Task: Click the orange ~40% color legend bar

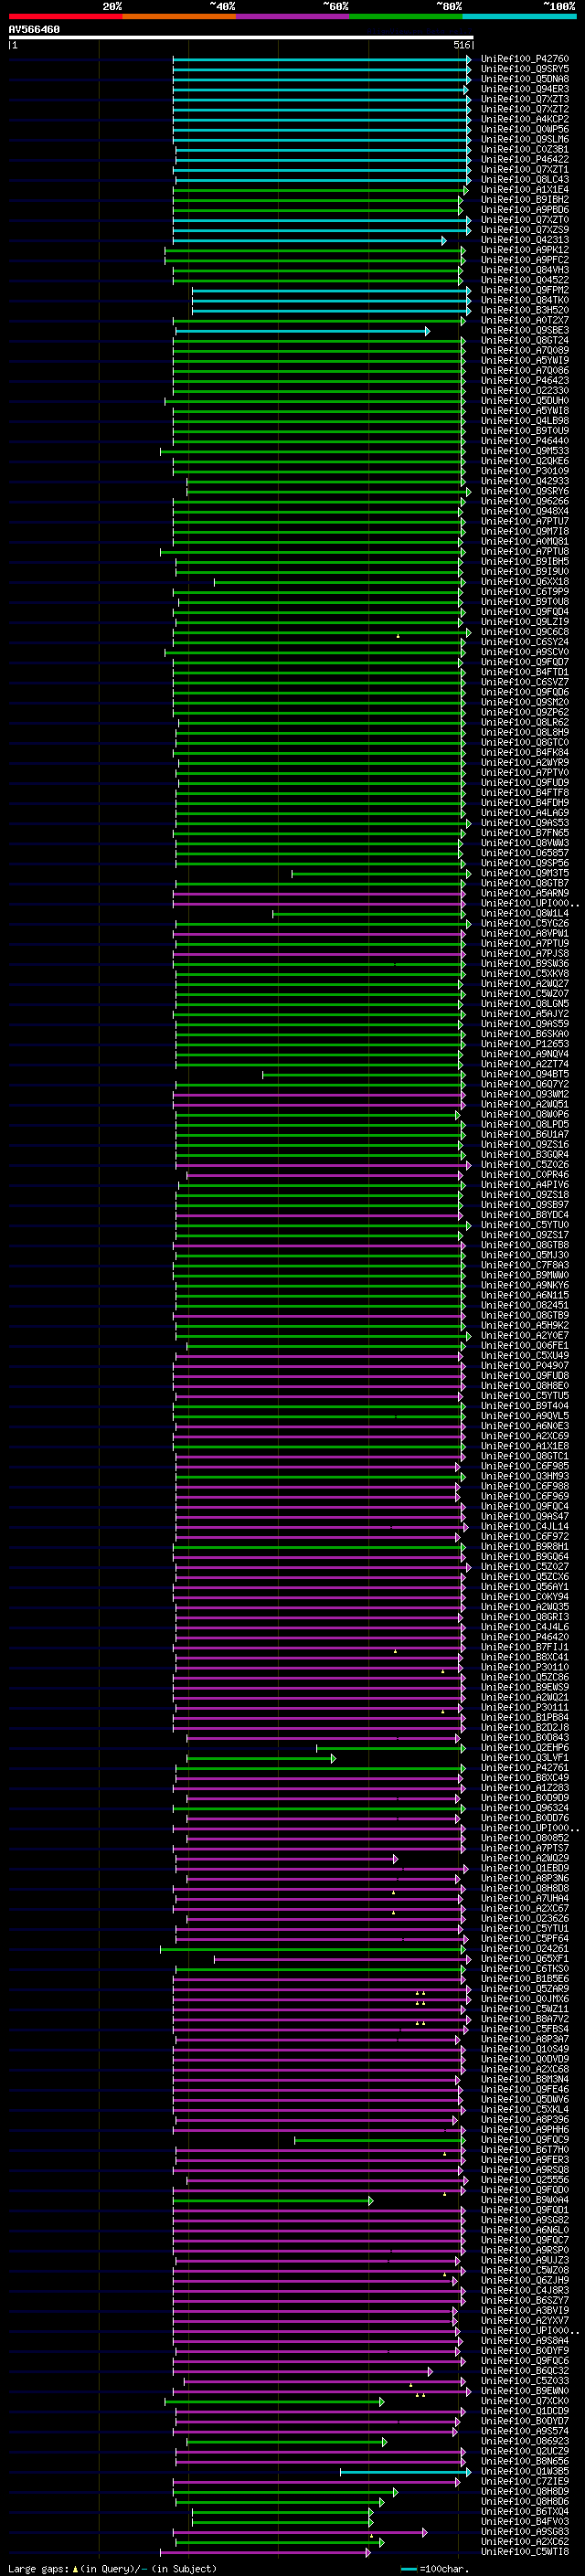Action: (179, 16)
